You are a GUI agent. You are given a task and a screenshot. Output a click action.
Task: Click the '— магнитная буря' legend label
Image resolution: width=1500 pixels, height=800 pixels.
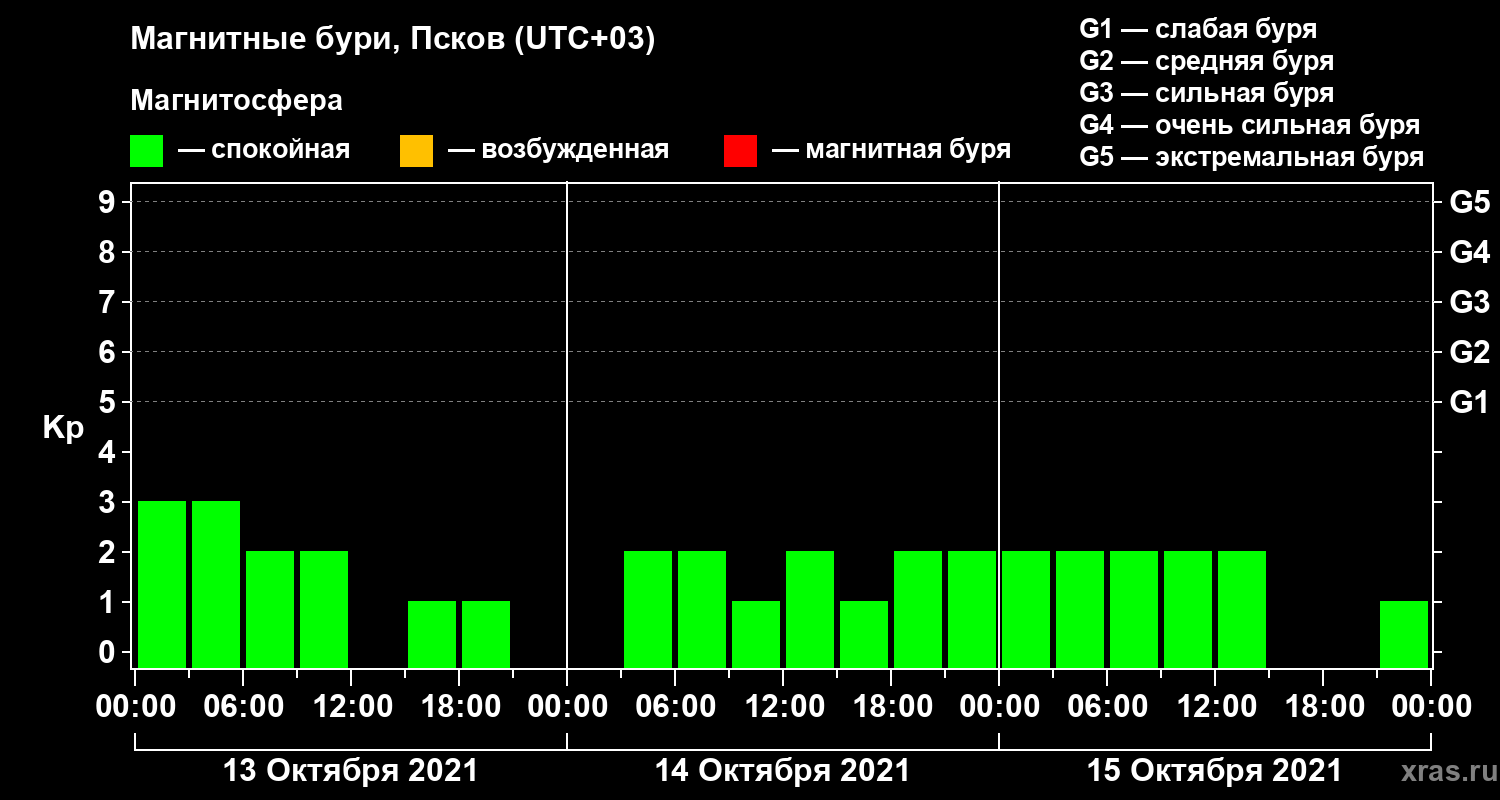point(892,151)
